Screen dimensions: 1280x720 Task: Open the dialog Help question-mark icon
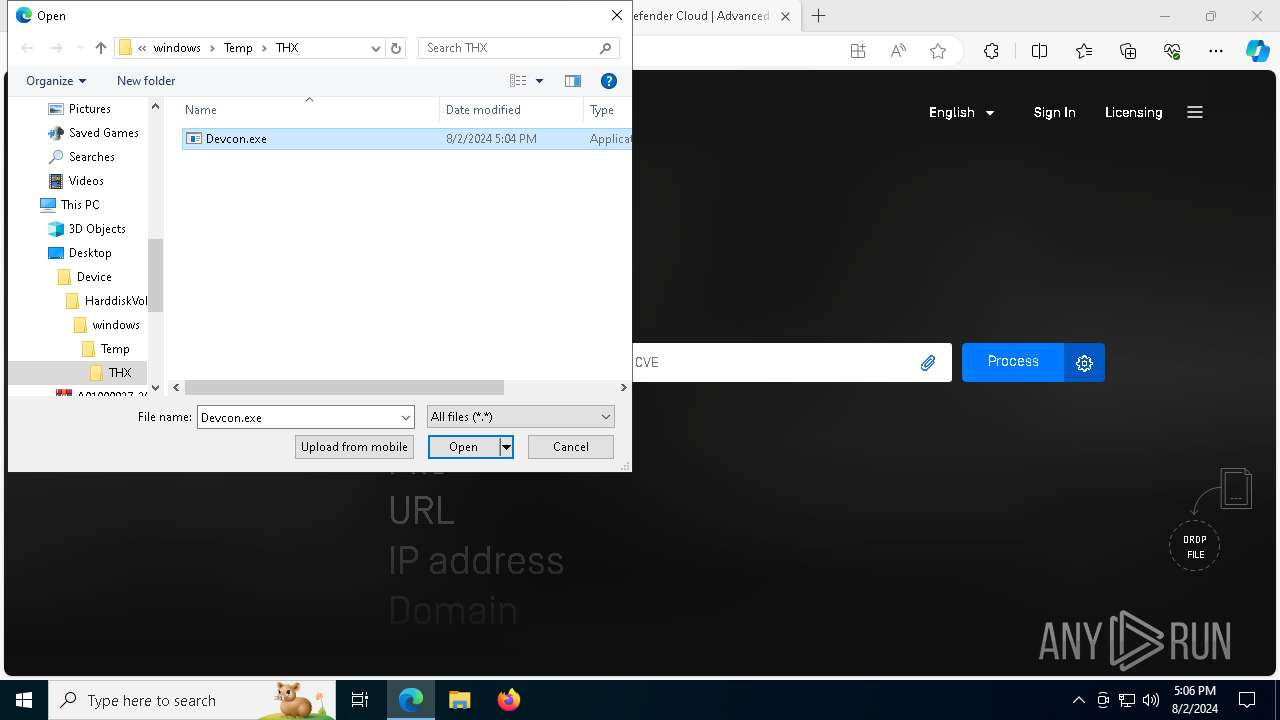(x=609, y=81)
